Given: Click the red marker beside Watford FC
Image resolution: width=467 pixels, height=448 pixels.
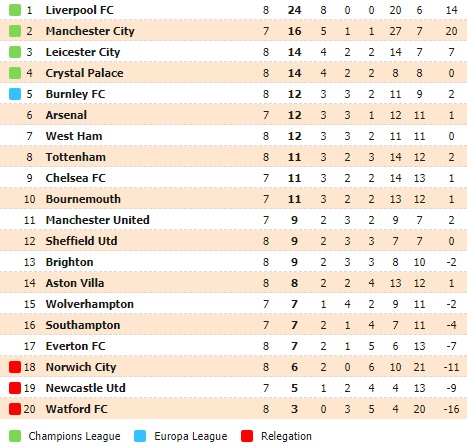Looking at the screenshot, I should (15, 409).
